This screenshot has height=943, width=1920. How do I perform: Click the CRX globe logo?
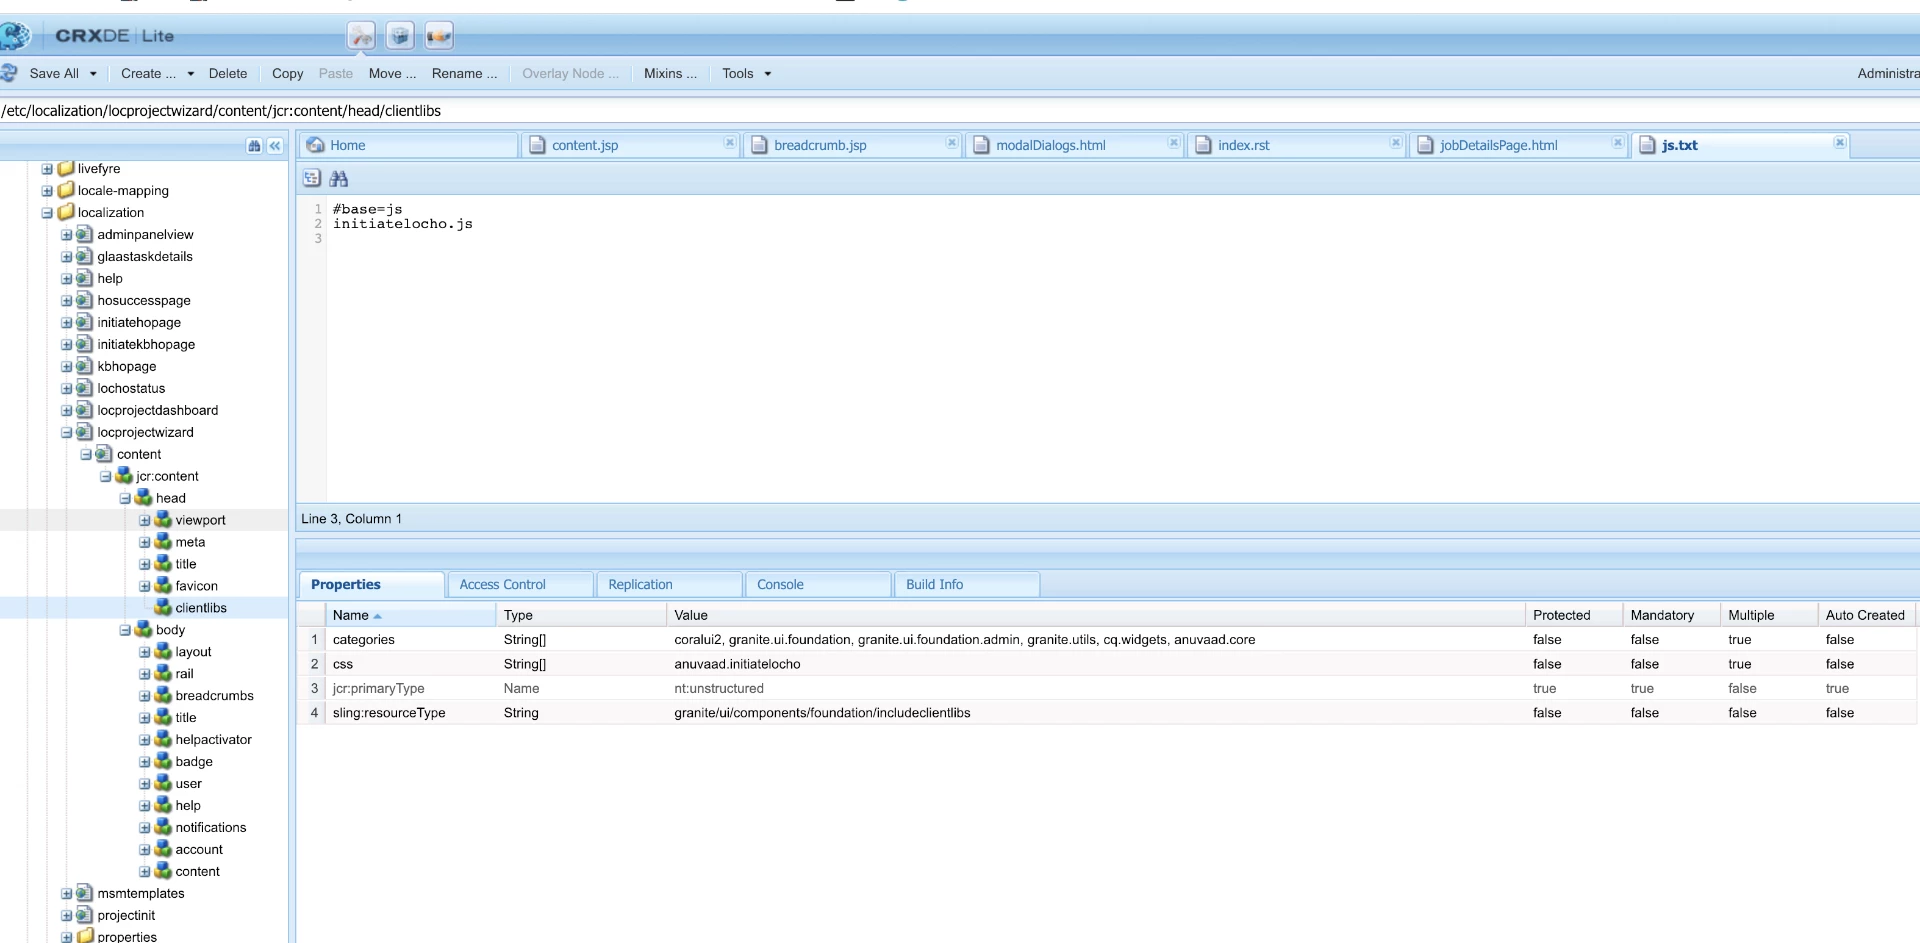coord(14,36)
